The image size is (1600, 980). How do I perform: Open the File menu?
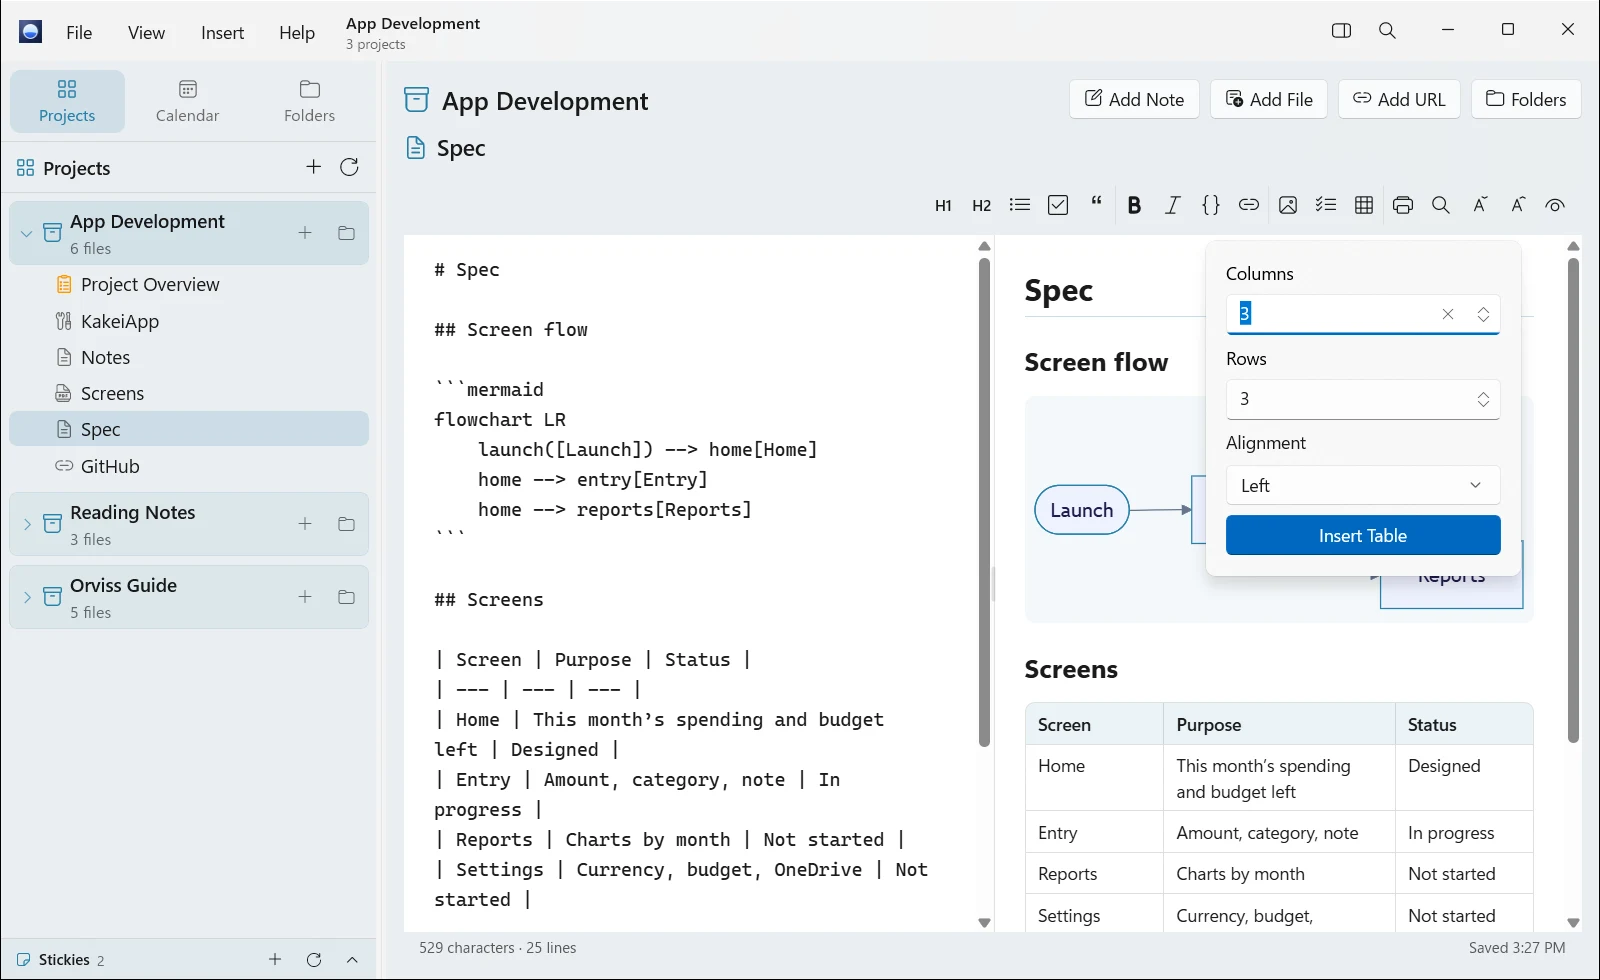tap(79, 32)
